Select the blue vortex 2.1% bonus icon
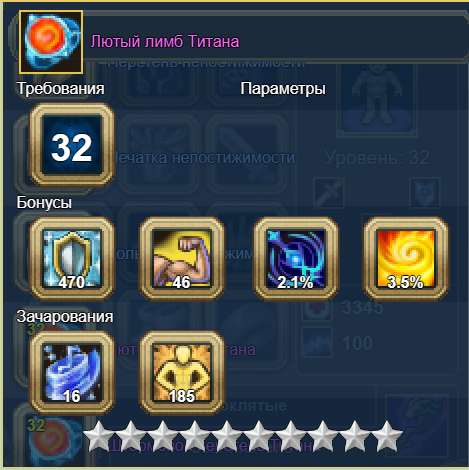The image size is (469, 470). point(296,259)
